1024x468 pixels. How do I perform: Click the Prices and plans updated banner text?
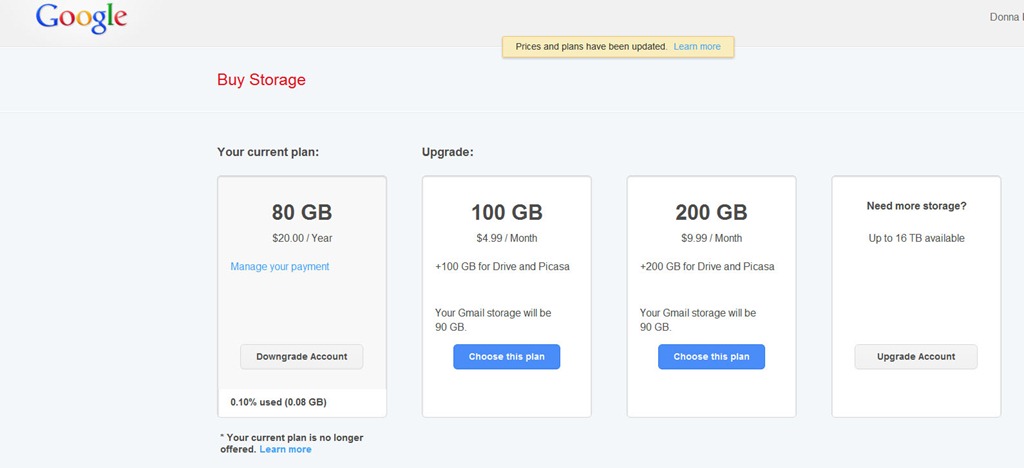591,47
